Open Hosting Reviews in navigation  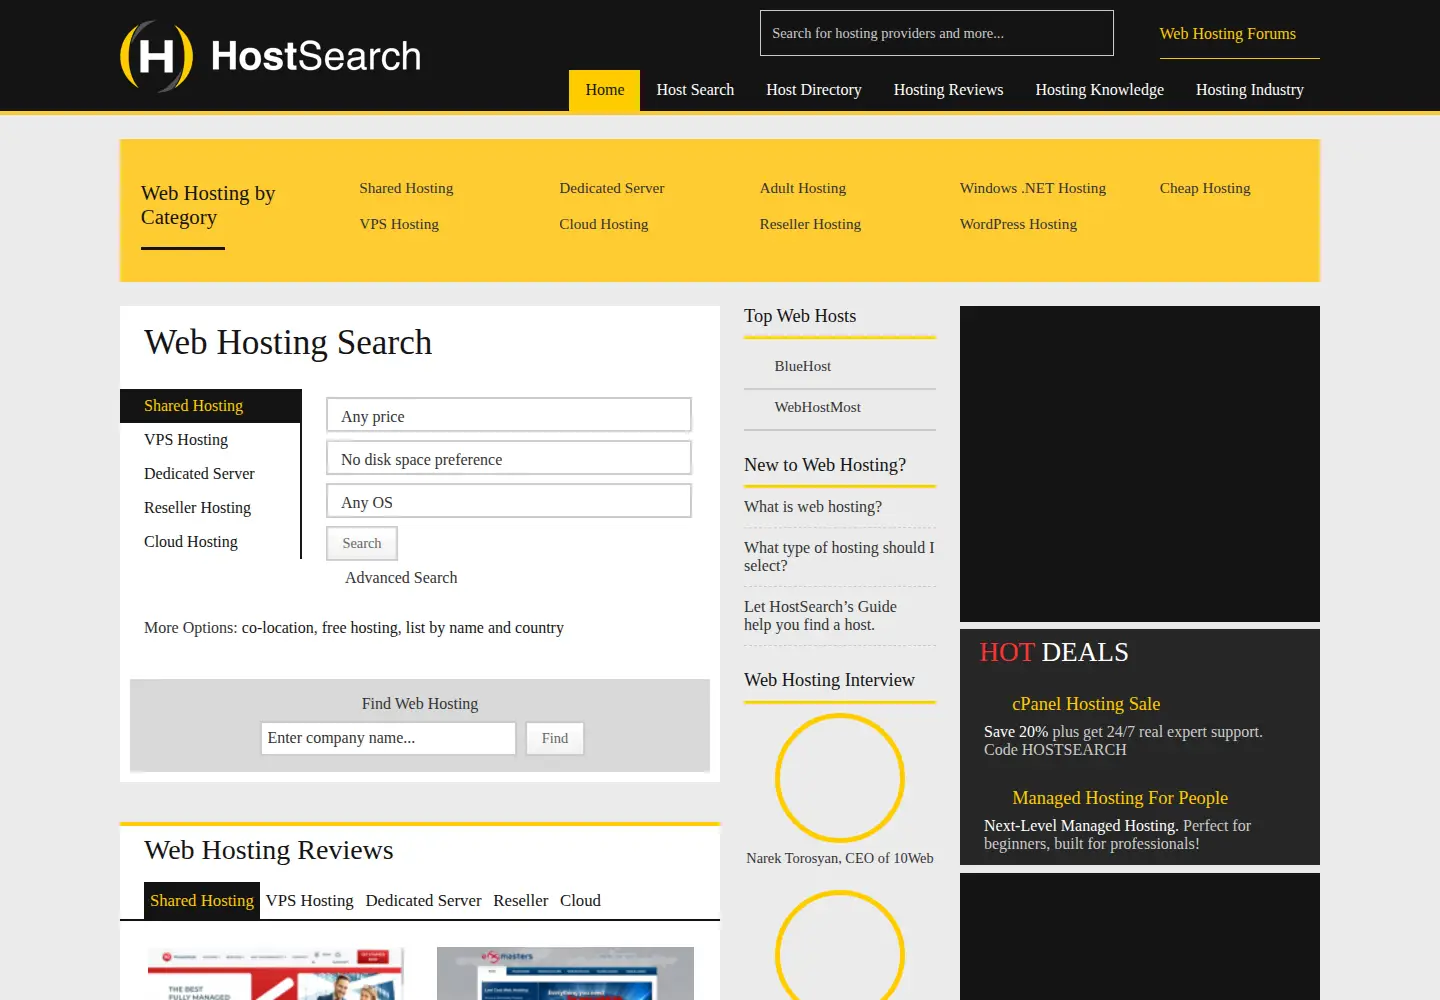[x=948, y=90]
